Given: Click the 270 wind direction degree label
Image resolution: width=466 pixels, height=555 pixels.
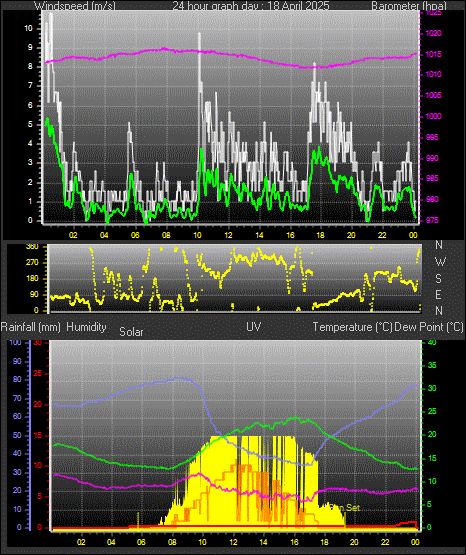Looking at the screenshot, I should pos(33,263).
